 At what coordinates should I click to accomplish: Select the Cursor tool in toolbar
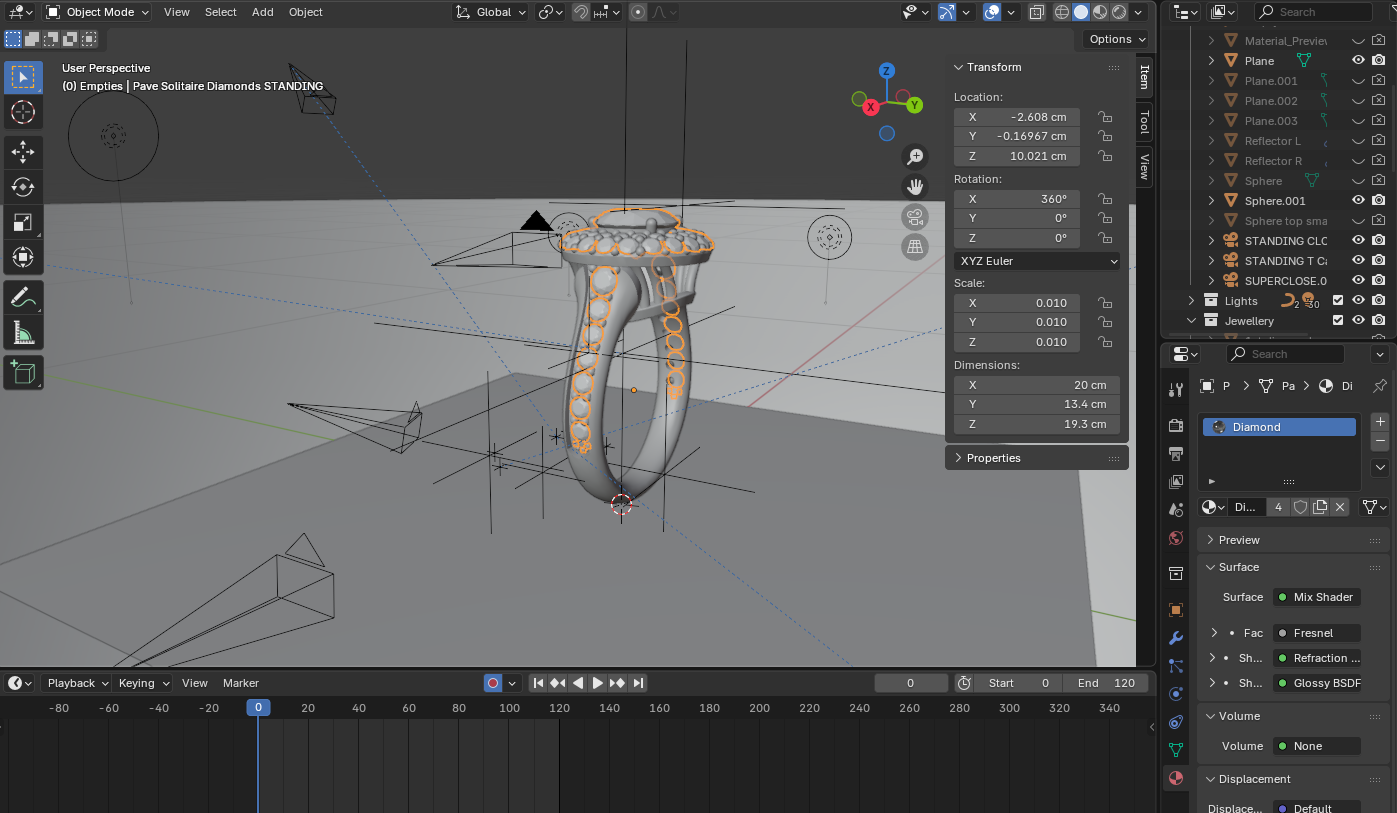coord(22,112)
